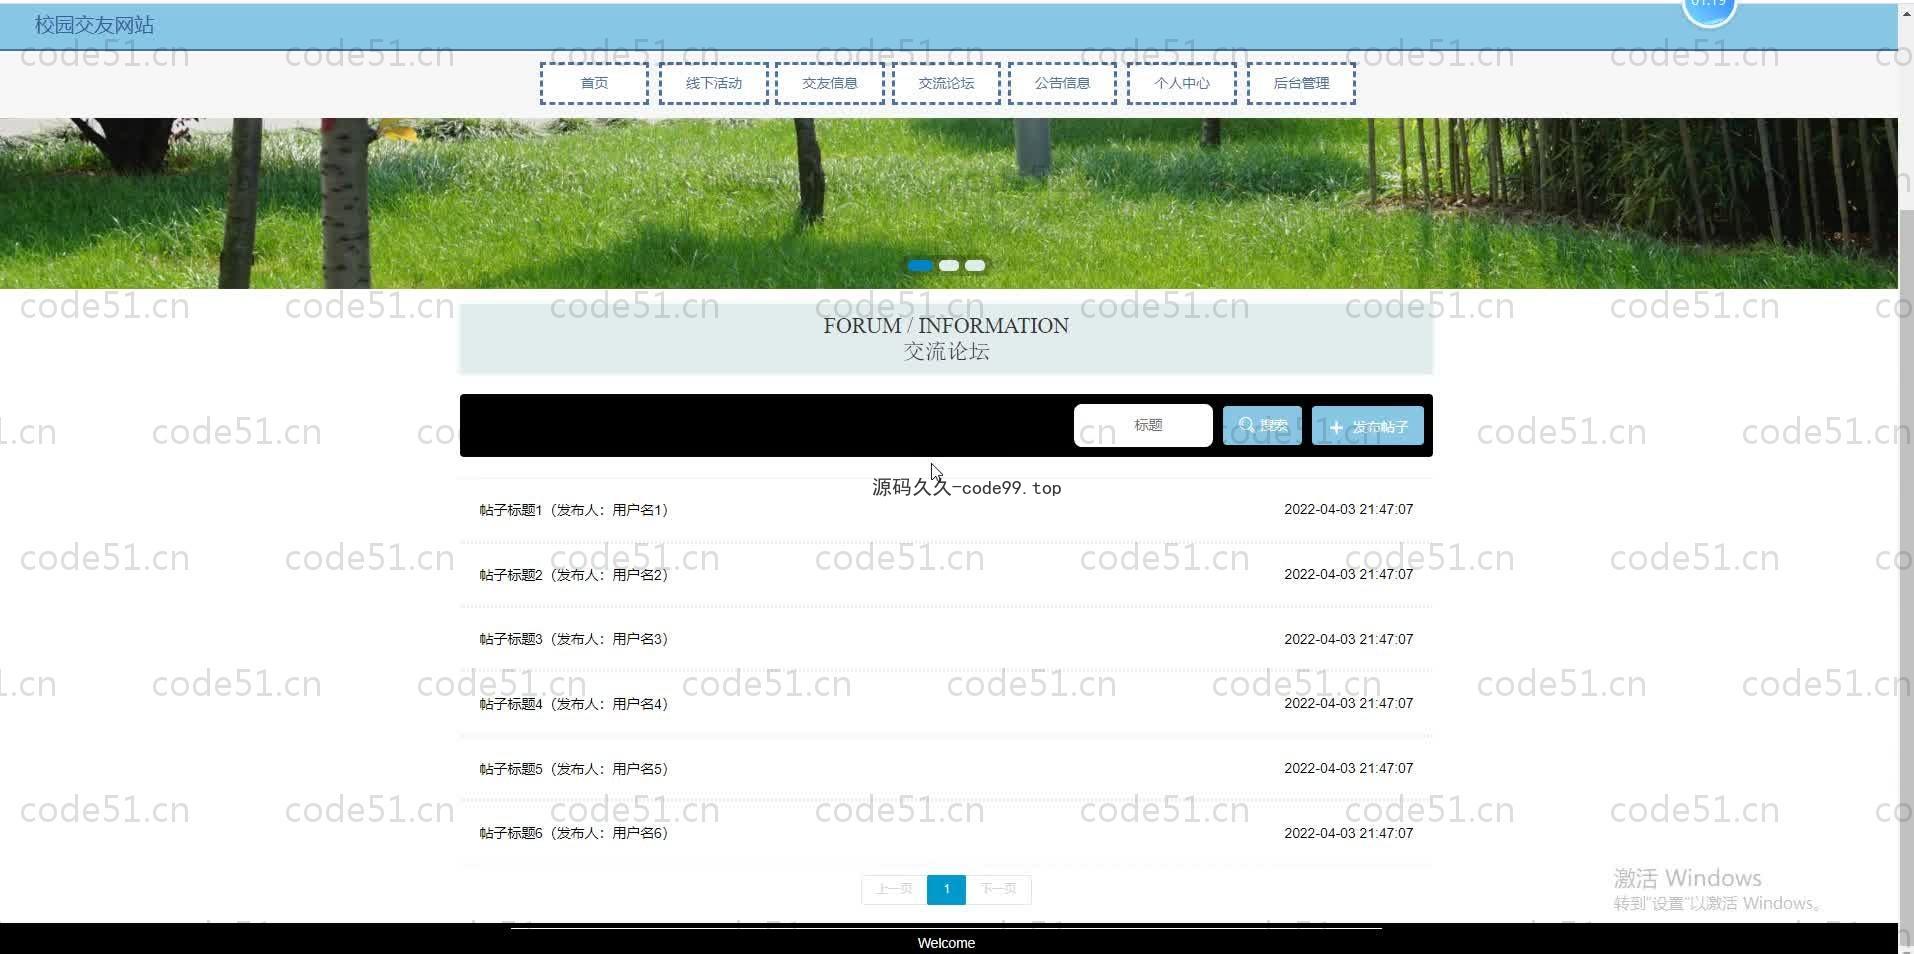
Task: Open 公告信息 announcements page
Action: pyautogui.click(x=1062, y=84)
